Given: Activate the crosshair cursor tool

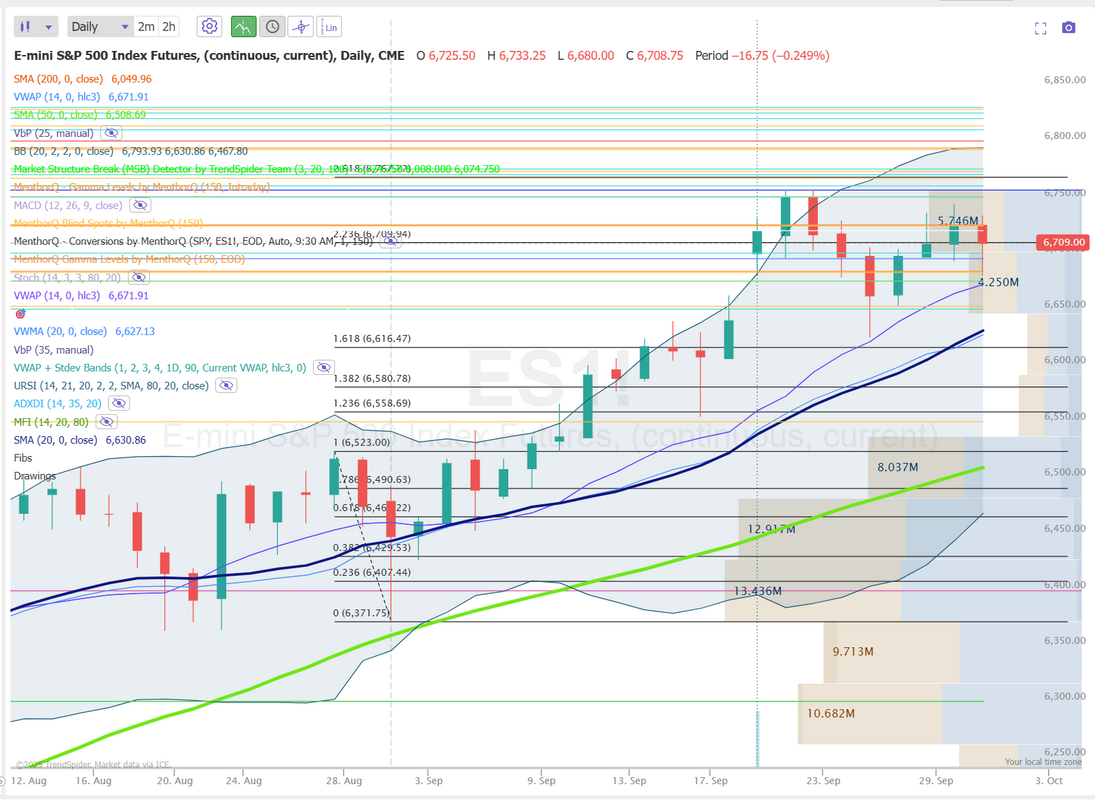Looking at the screenshot, I should tap(300, 27).
